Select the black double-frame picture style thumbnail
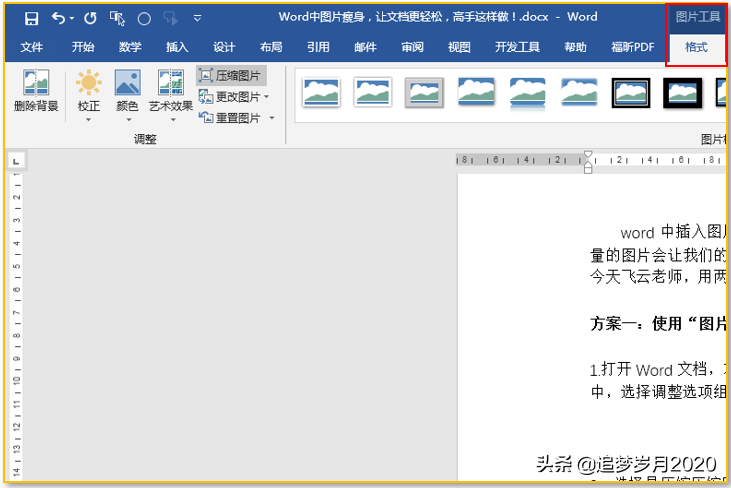Image resolution: width=731 pixels, height=488 pixels. [x=631, y=93]
